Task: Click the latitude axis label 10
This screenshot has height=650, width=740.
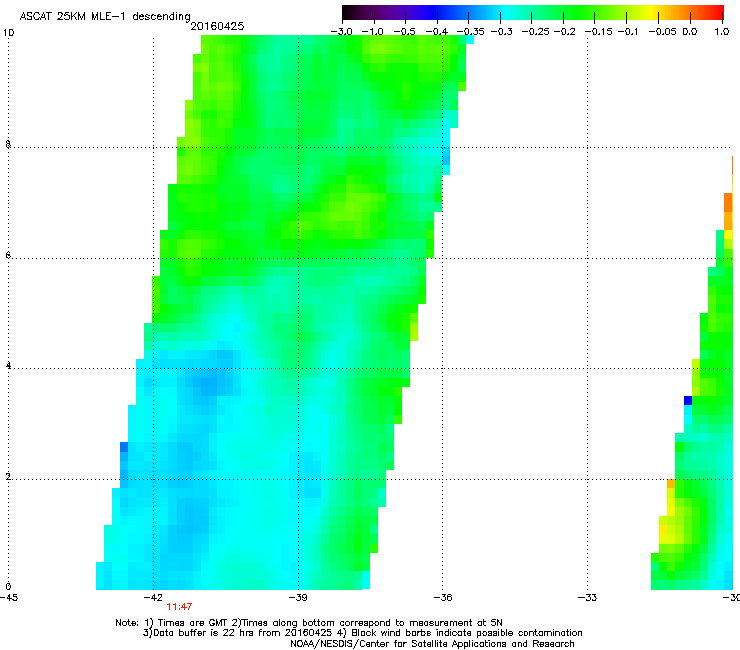Action: coord(8,33)
